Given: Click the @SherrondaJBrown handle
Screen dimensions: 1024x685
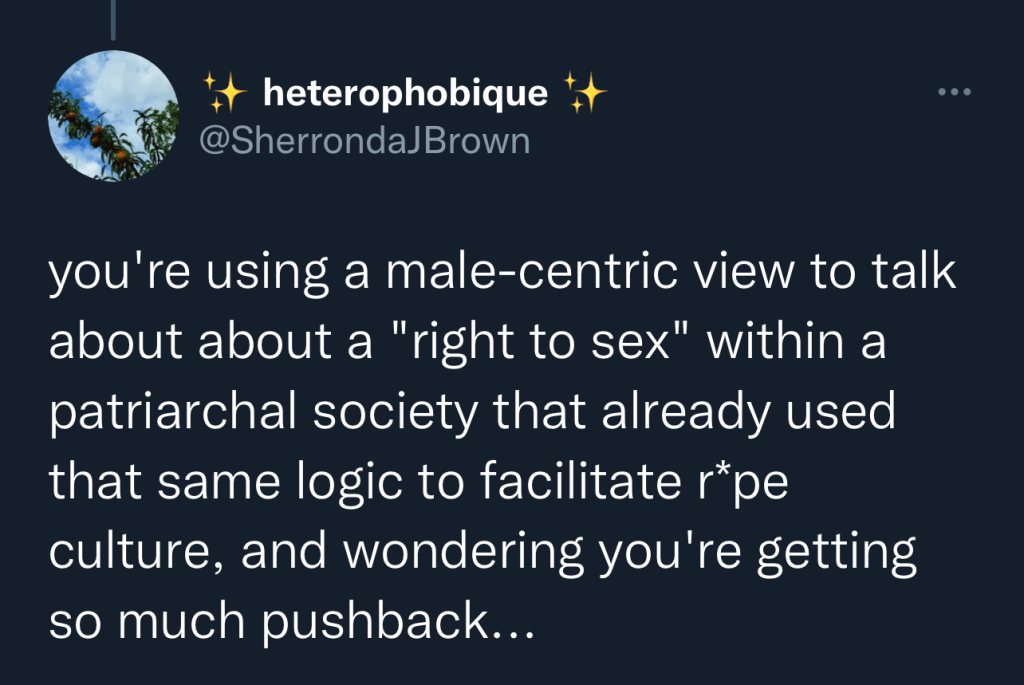Looking at the screenshot, I should (364, 140).
